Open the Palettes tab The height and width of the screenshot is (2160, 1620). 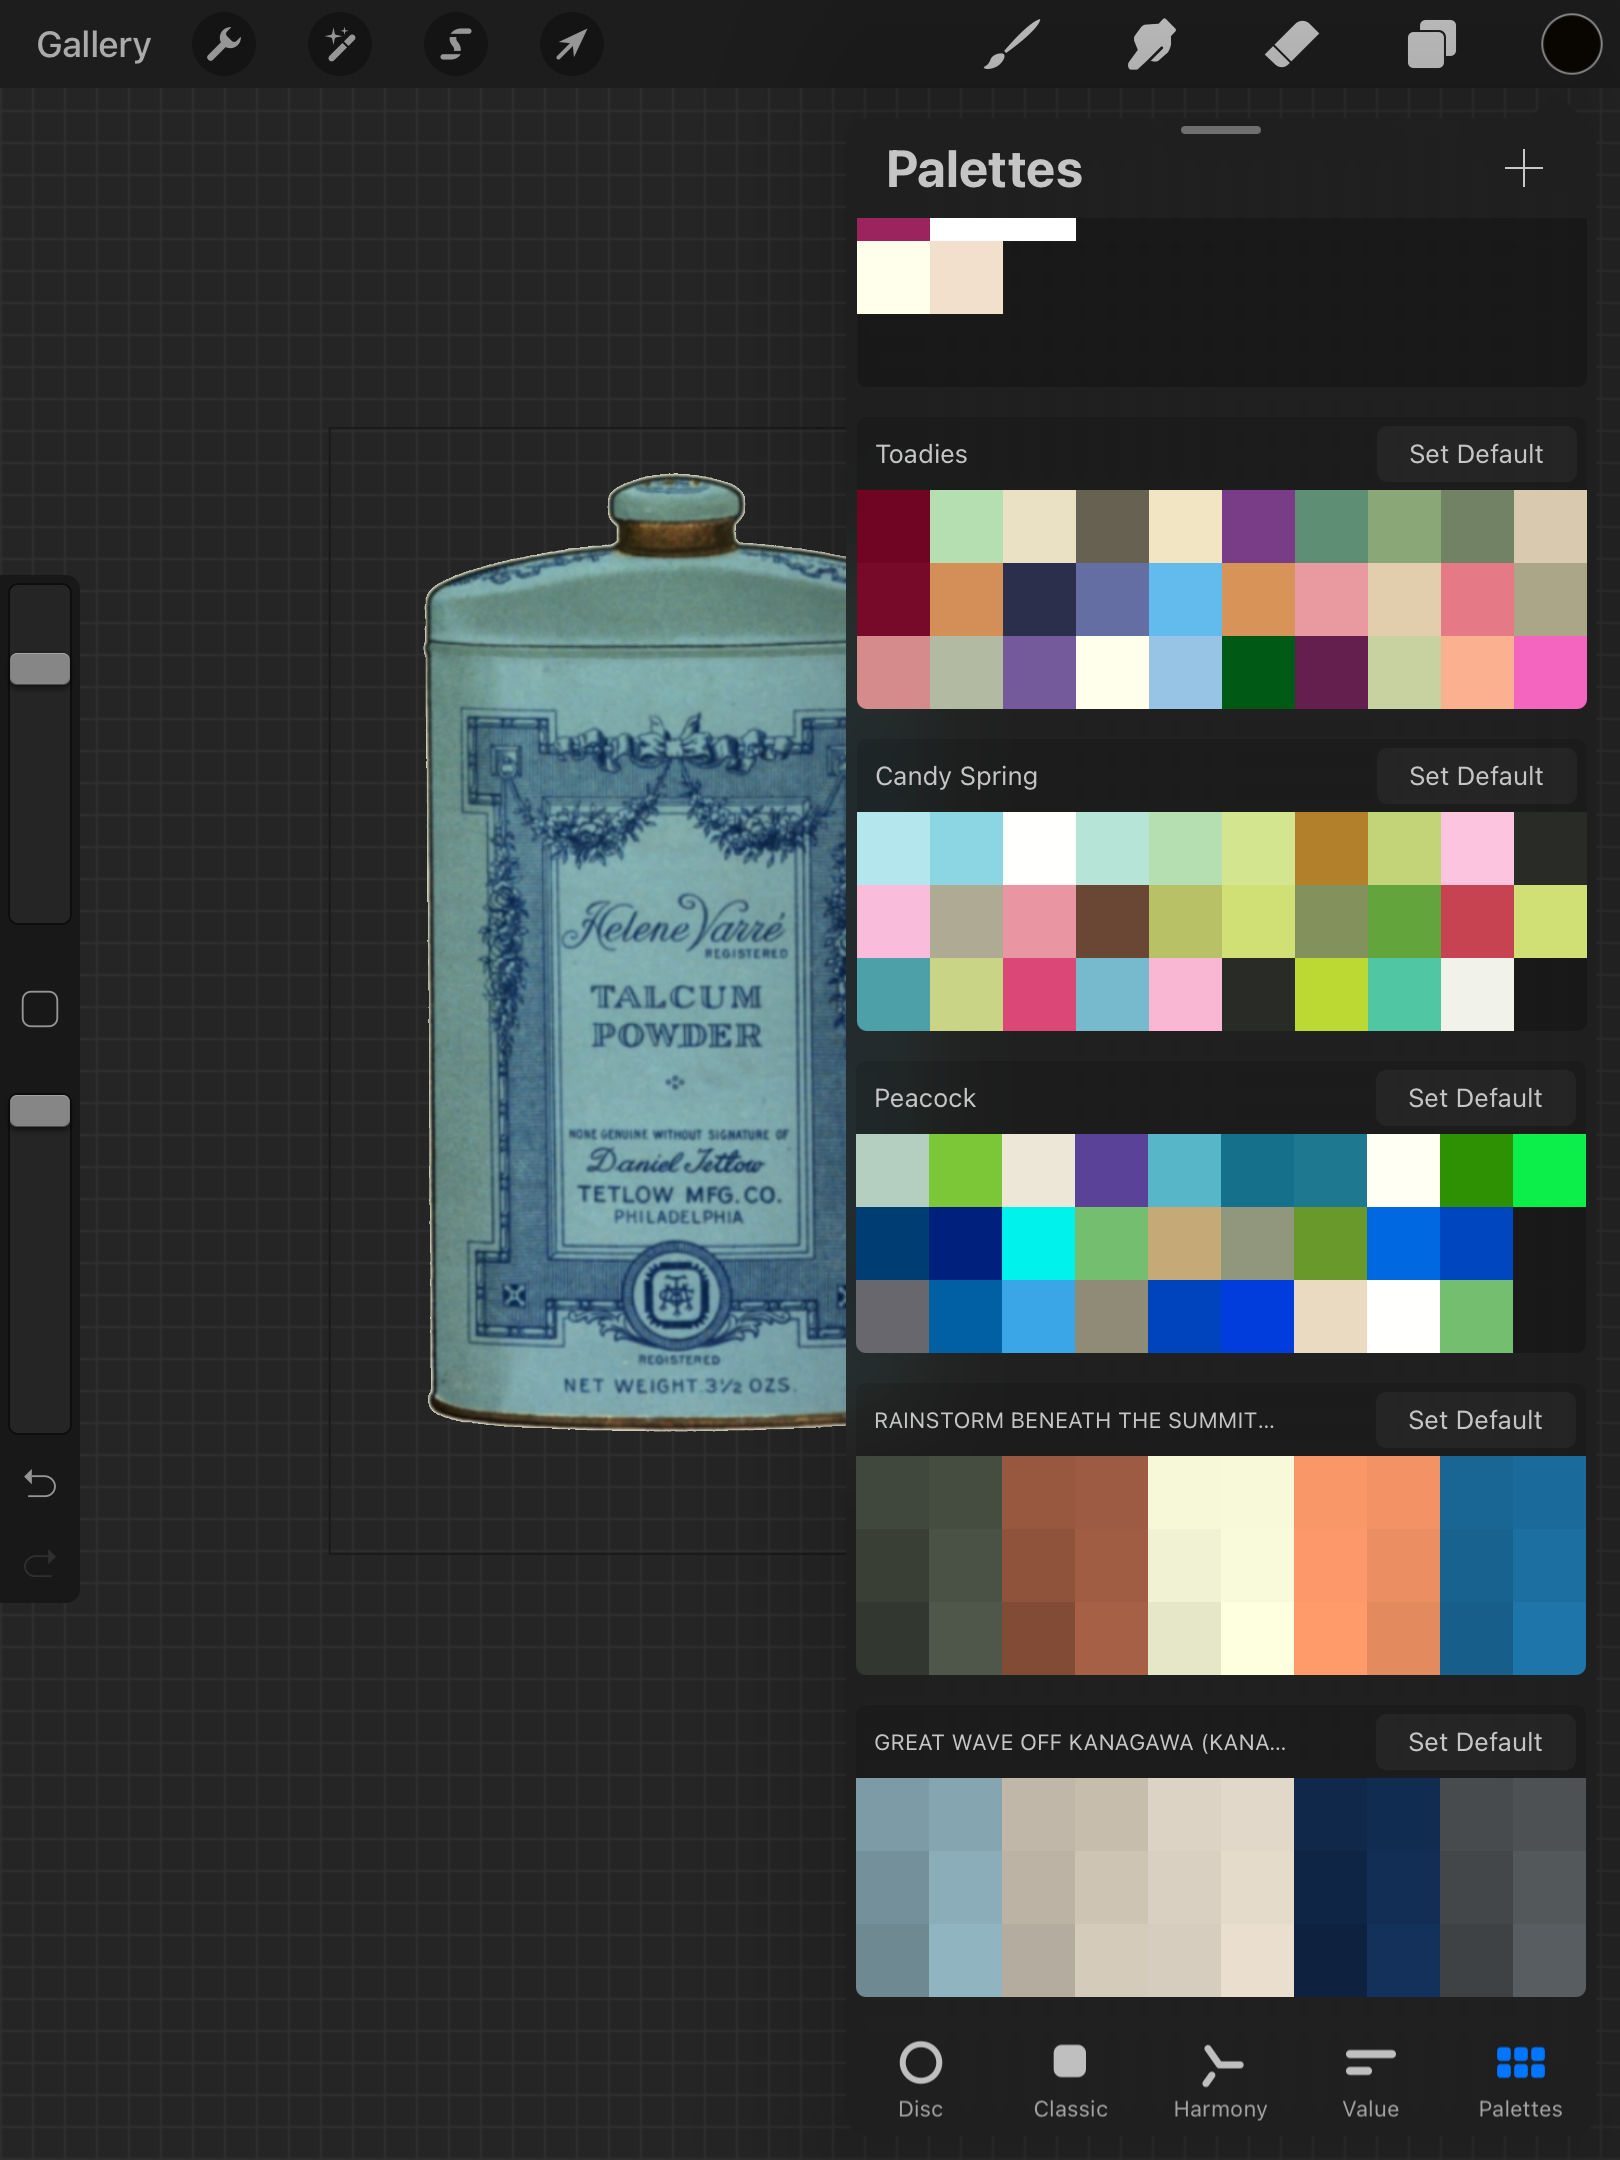[x=1520, y=2080]
